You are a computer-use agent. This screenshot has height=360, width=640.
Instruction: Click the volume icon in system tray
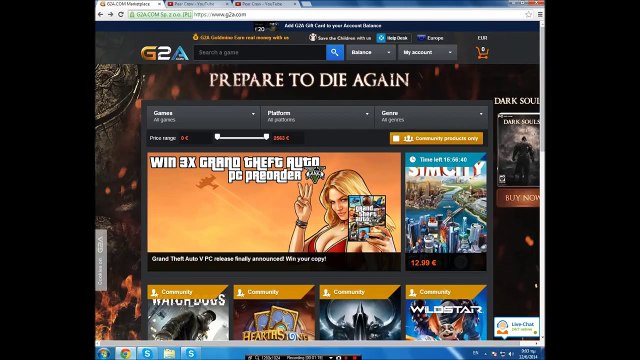(511, 353)
